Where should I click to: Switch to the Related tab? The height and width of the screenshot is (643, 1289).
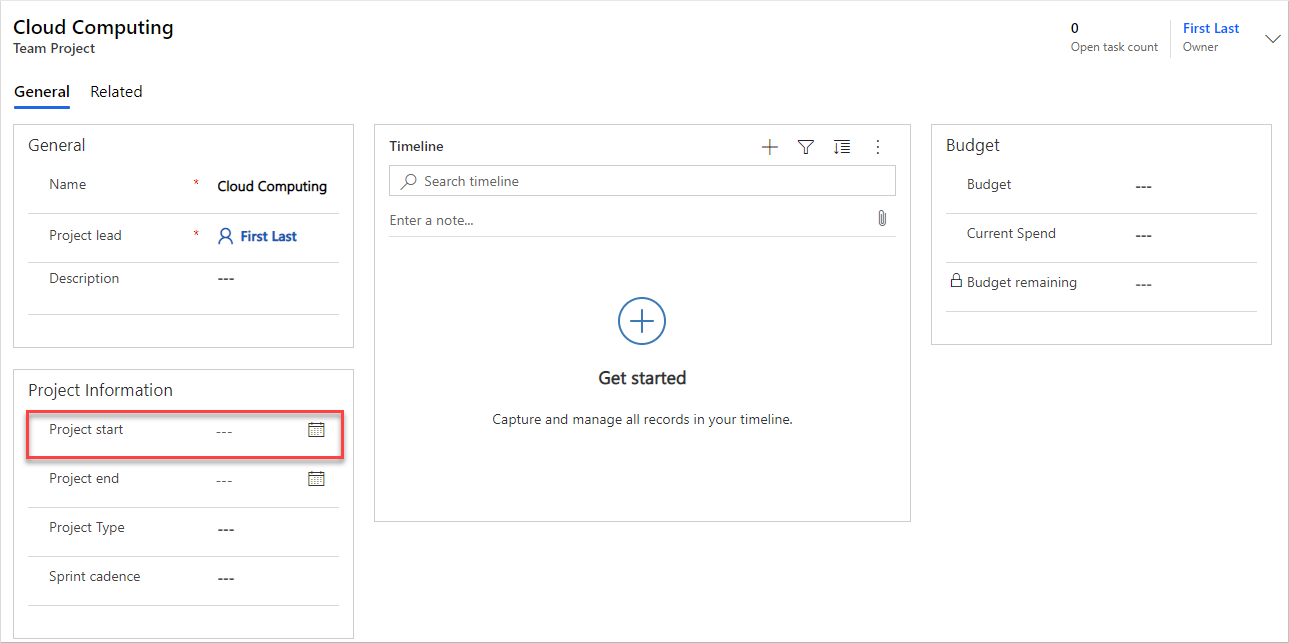(x=116, y=92)
